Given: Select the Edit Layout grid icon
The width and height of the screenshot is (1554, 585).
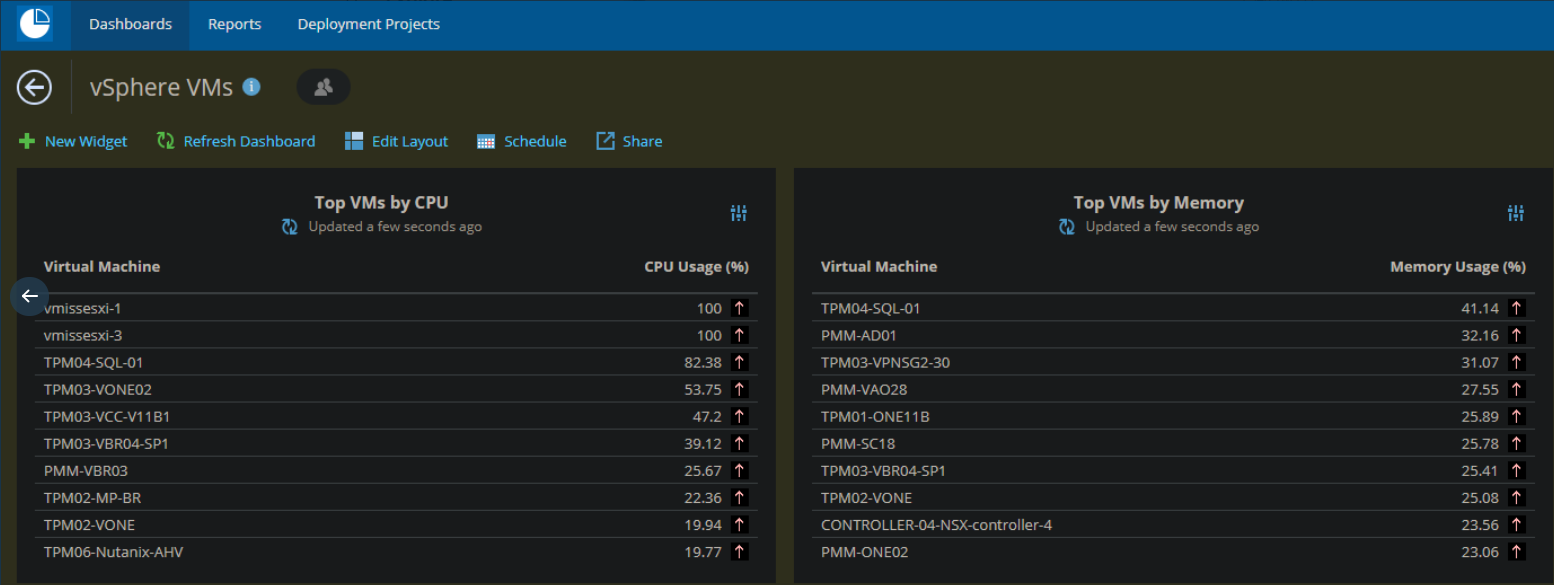Looking at the screenshot, I should (354, 141).
